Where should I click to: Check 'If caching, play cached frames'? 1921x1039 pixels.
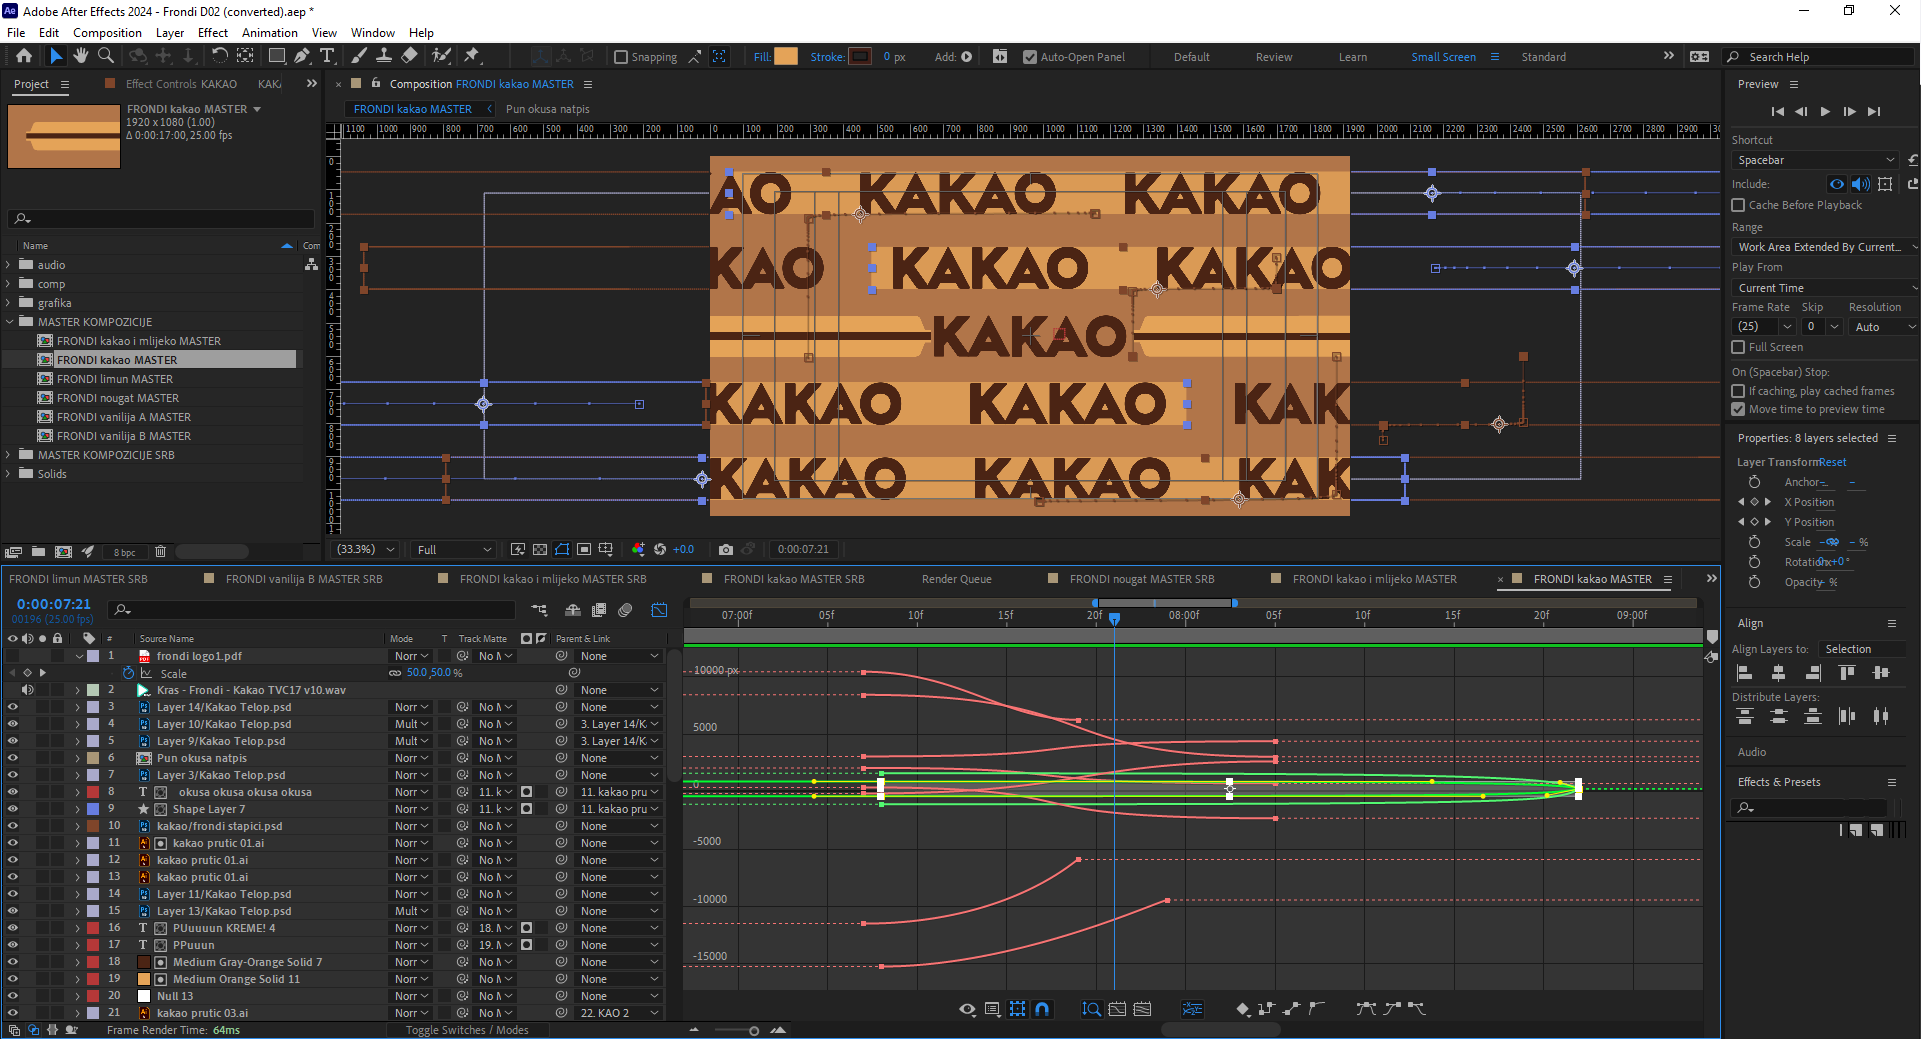[x=1738, y=391]
